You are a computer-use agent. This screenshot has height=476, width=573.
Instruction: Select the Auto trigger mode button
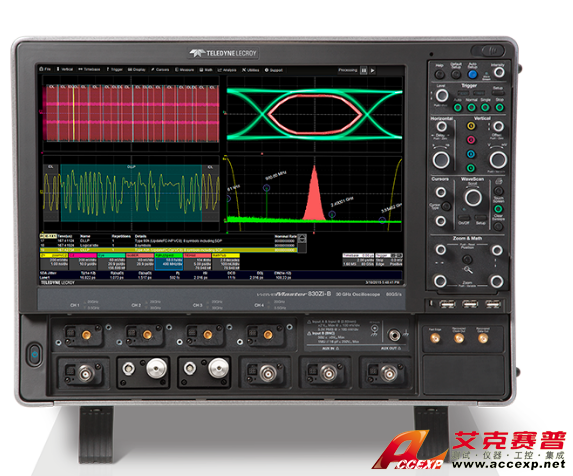coord(458,107)
